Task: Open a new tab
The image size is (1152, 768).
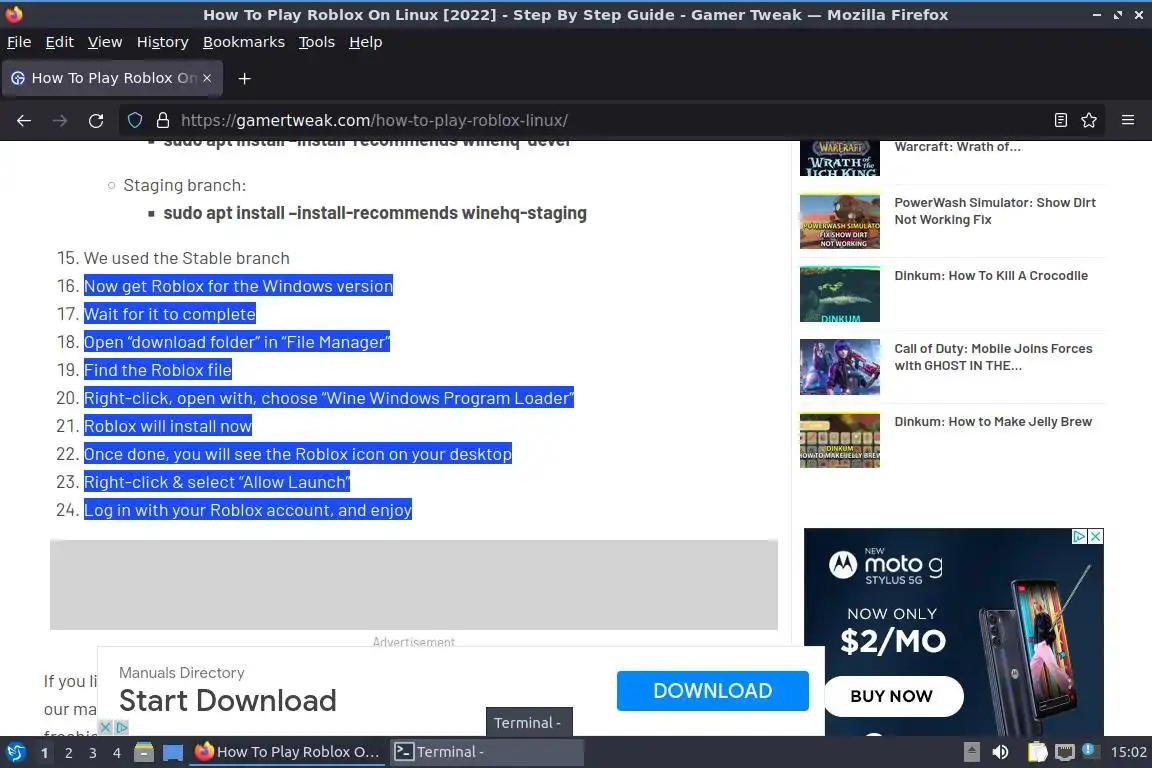Action: (x=245, y=79)
